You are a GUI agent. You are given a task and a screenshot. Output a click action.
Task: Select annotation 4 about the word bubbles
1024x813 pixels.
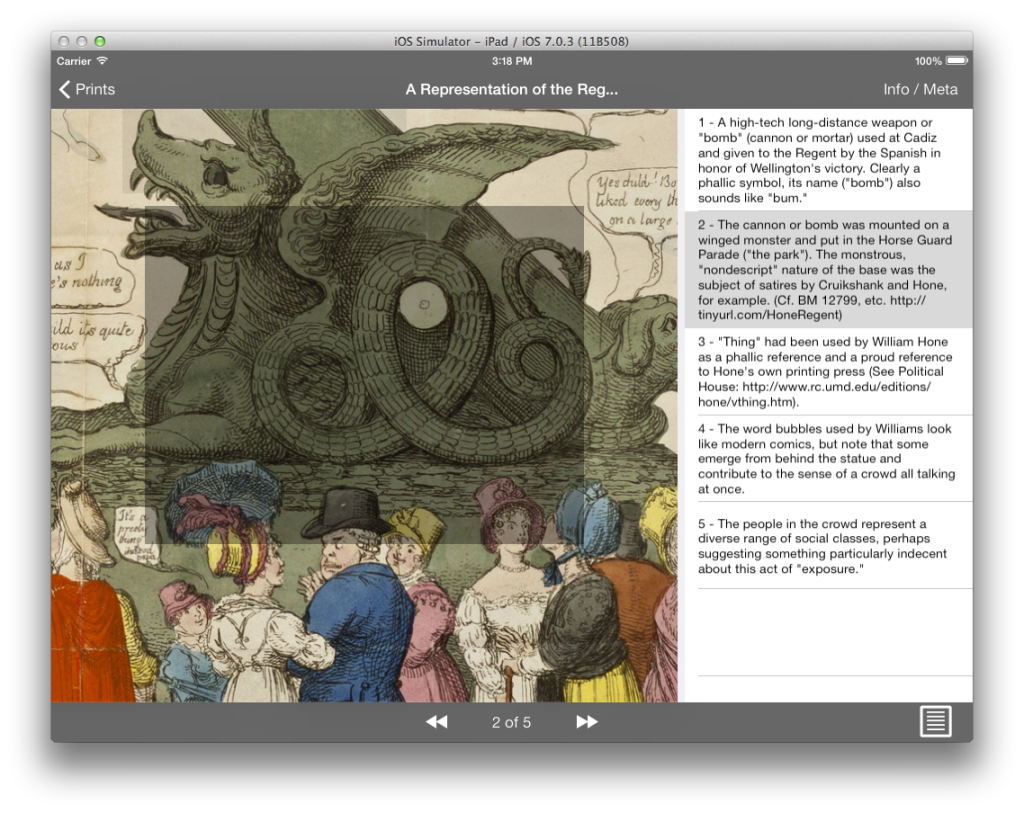(x=828, y=458)
